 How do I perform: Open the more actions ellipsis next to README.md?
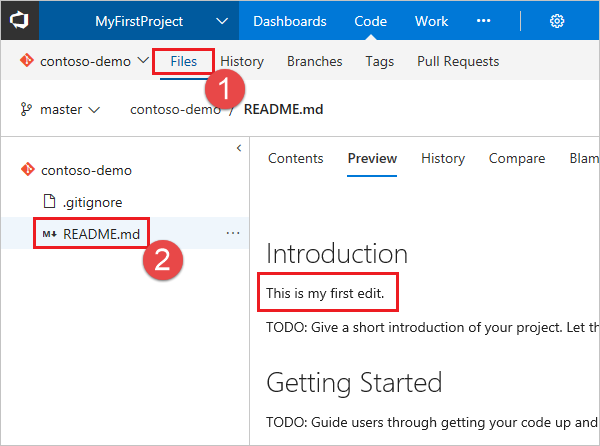[233, 234]
